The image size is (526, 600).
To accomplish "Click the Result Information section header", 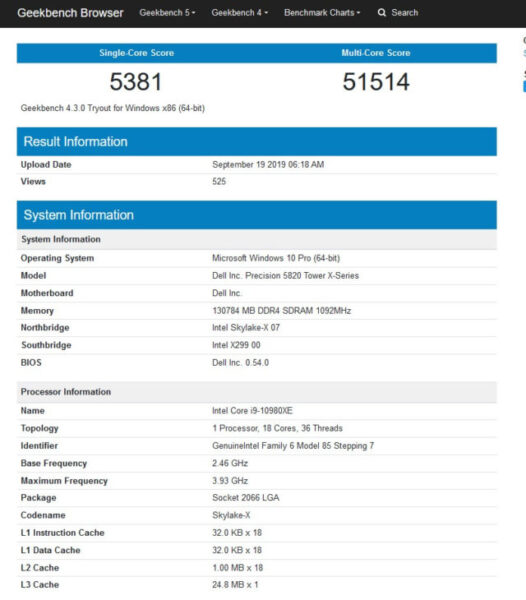I will 257,142.
